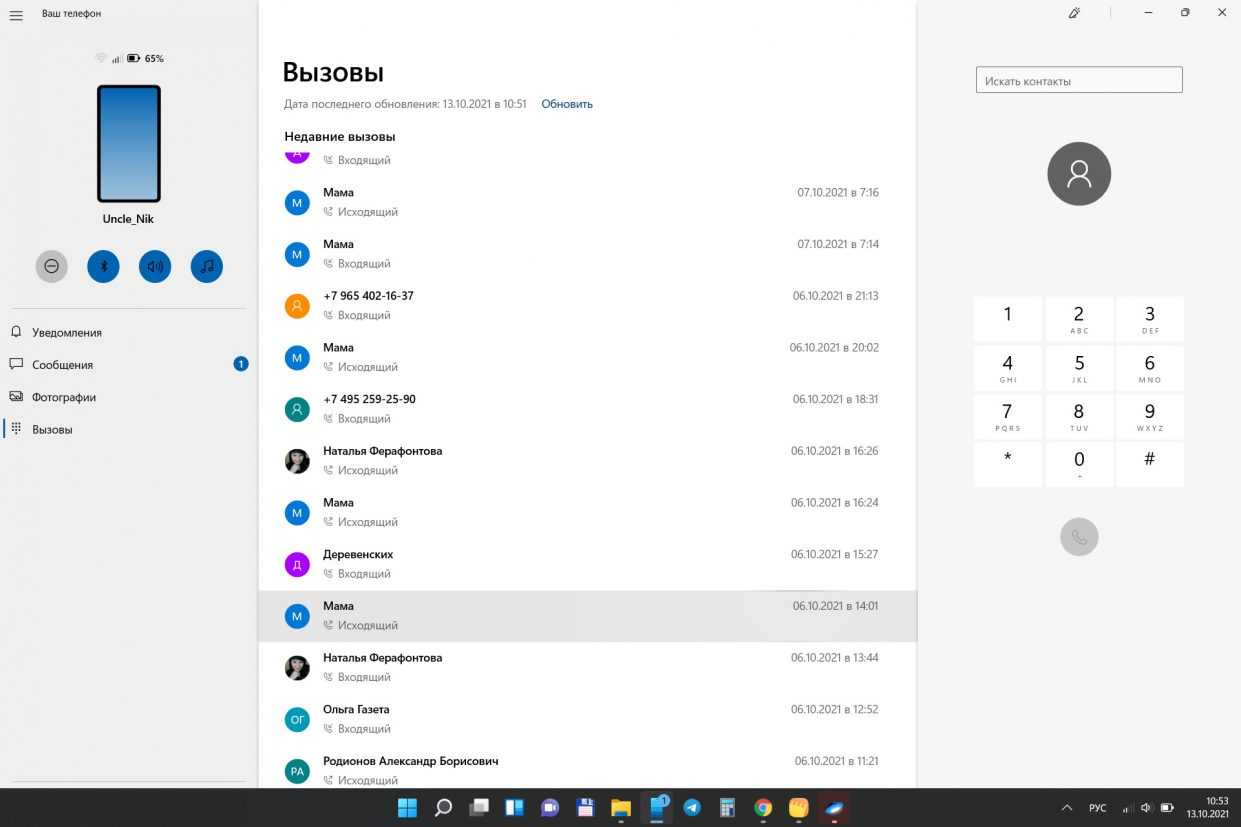Click Наталья Ферафонтова avatar at 16:26
This screenshot has height=827, width=1241.
(297, 460)
